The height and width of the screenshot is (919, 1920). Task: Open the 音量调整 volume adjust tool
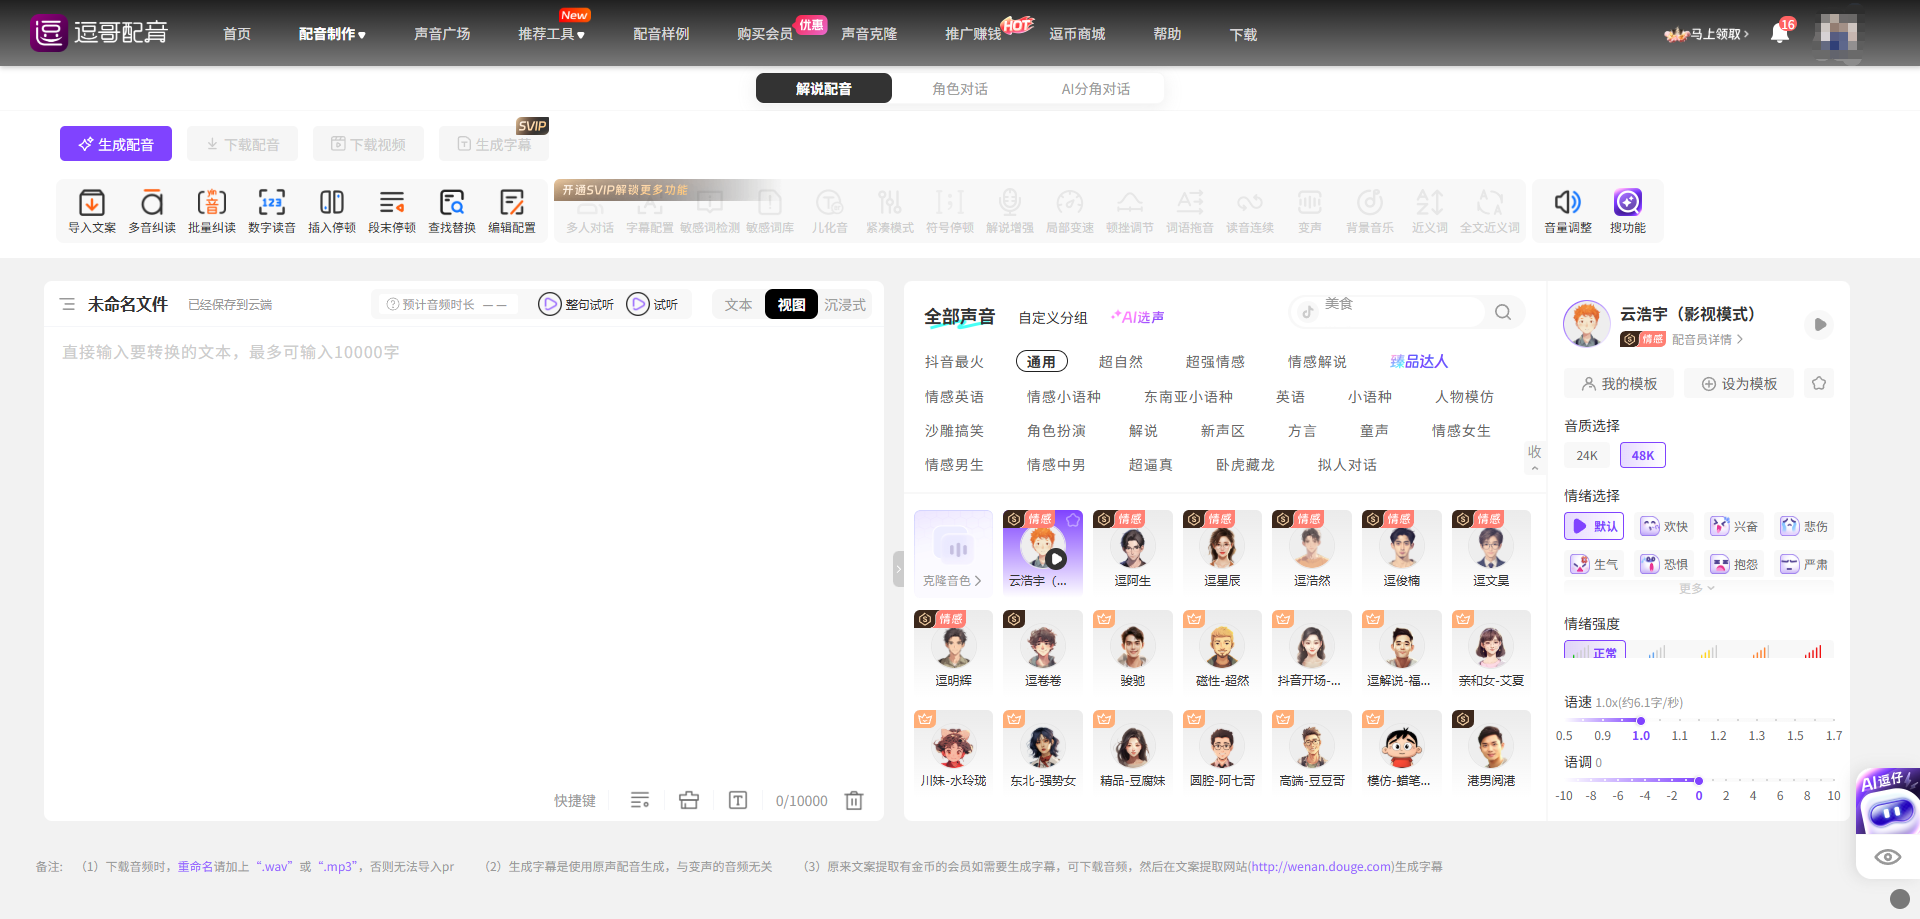[x=1568, y=211]
